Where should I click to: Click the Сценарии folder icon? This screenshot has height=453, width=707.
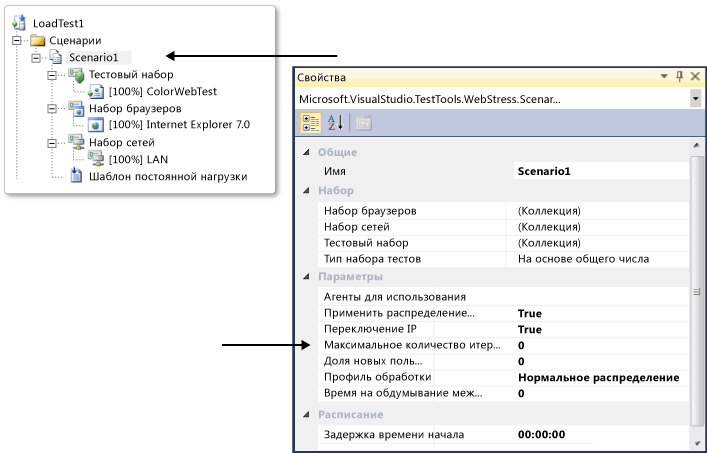(x=38, y=41)
